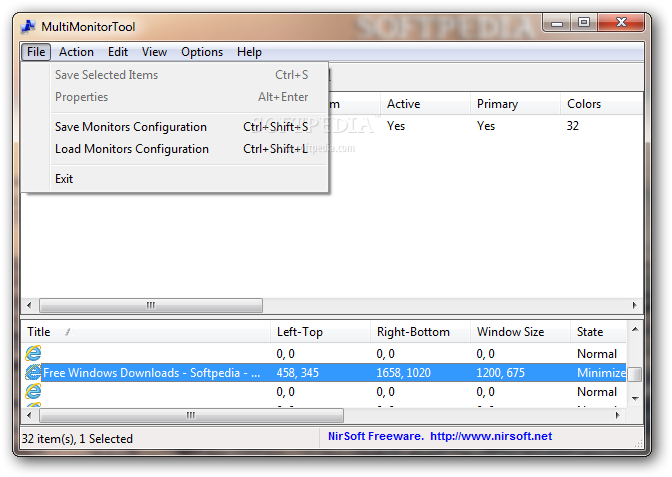Open the File menu
This screenshot has width=672, height=477.
click(36, 52)
